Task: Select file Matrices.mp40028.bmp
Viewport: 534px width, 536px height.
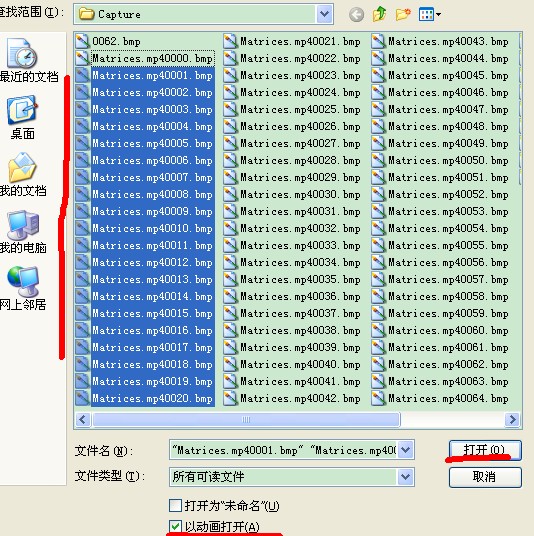Action: [x=300, y=160]
